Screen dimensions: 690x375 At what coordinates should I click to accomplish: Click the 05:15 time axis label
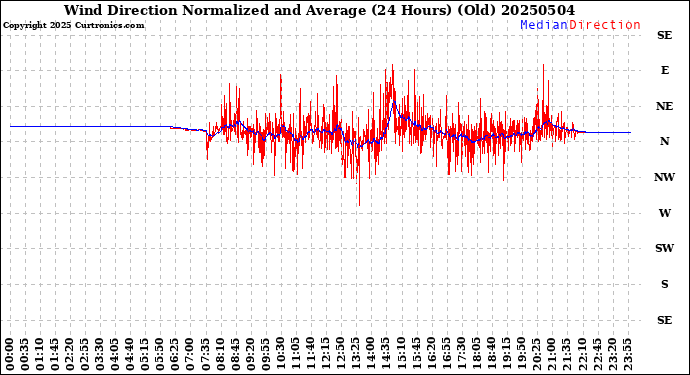(x=145, y=354)
